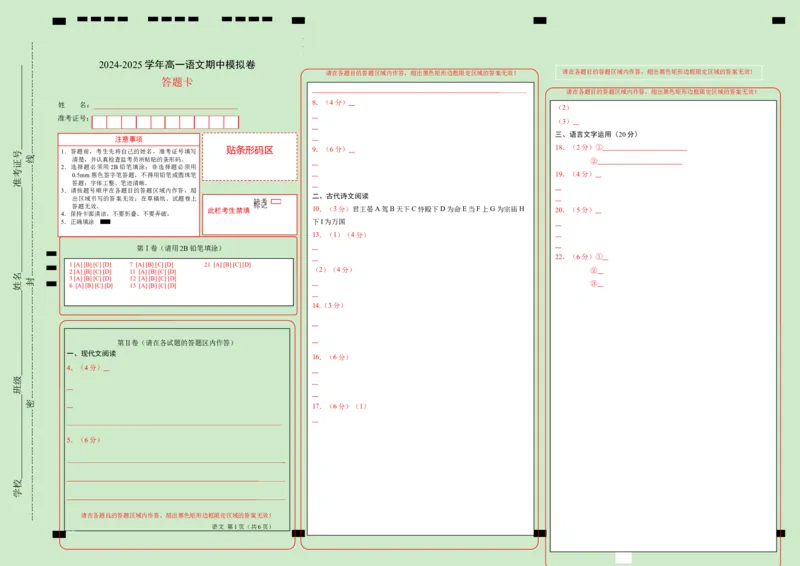Click the 姓名 name input line
This screenshot has height=566, width=800.
[x=165, y=104]
